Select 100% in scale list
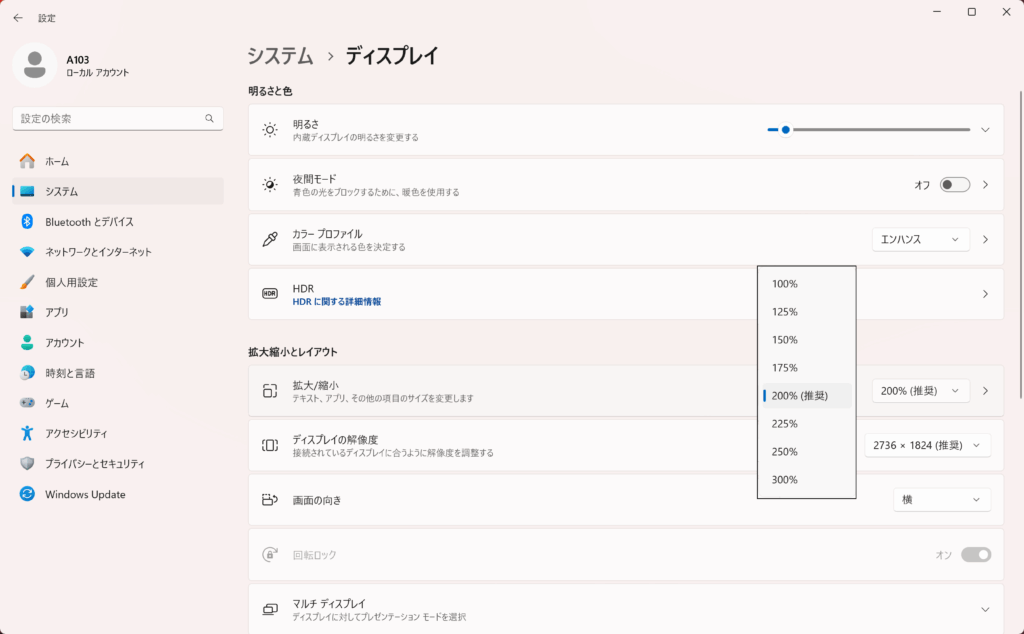Image resolution: width=1024 pixels, height=634 pixels. [x=807, y=284]
